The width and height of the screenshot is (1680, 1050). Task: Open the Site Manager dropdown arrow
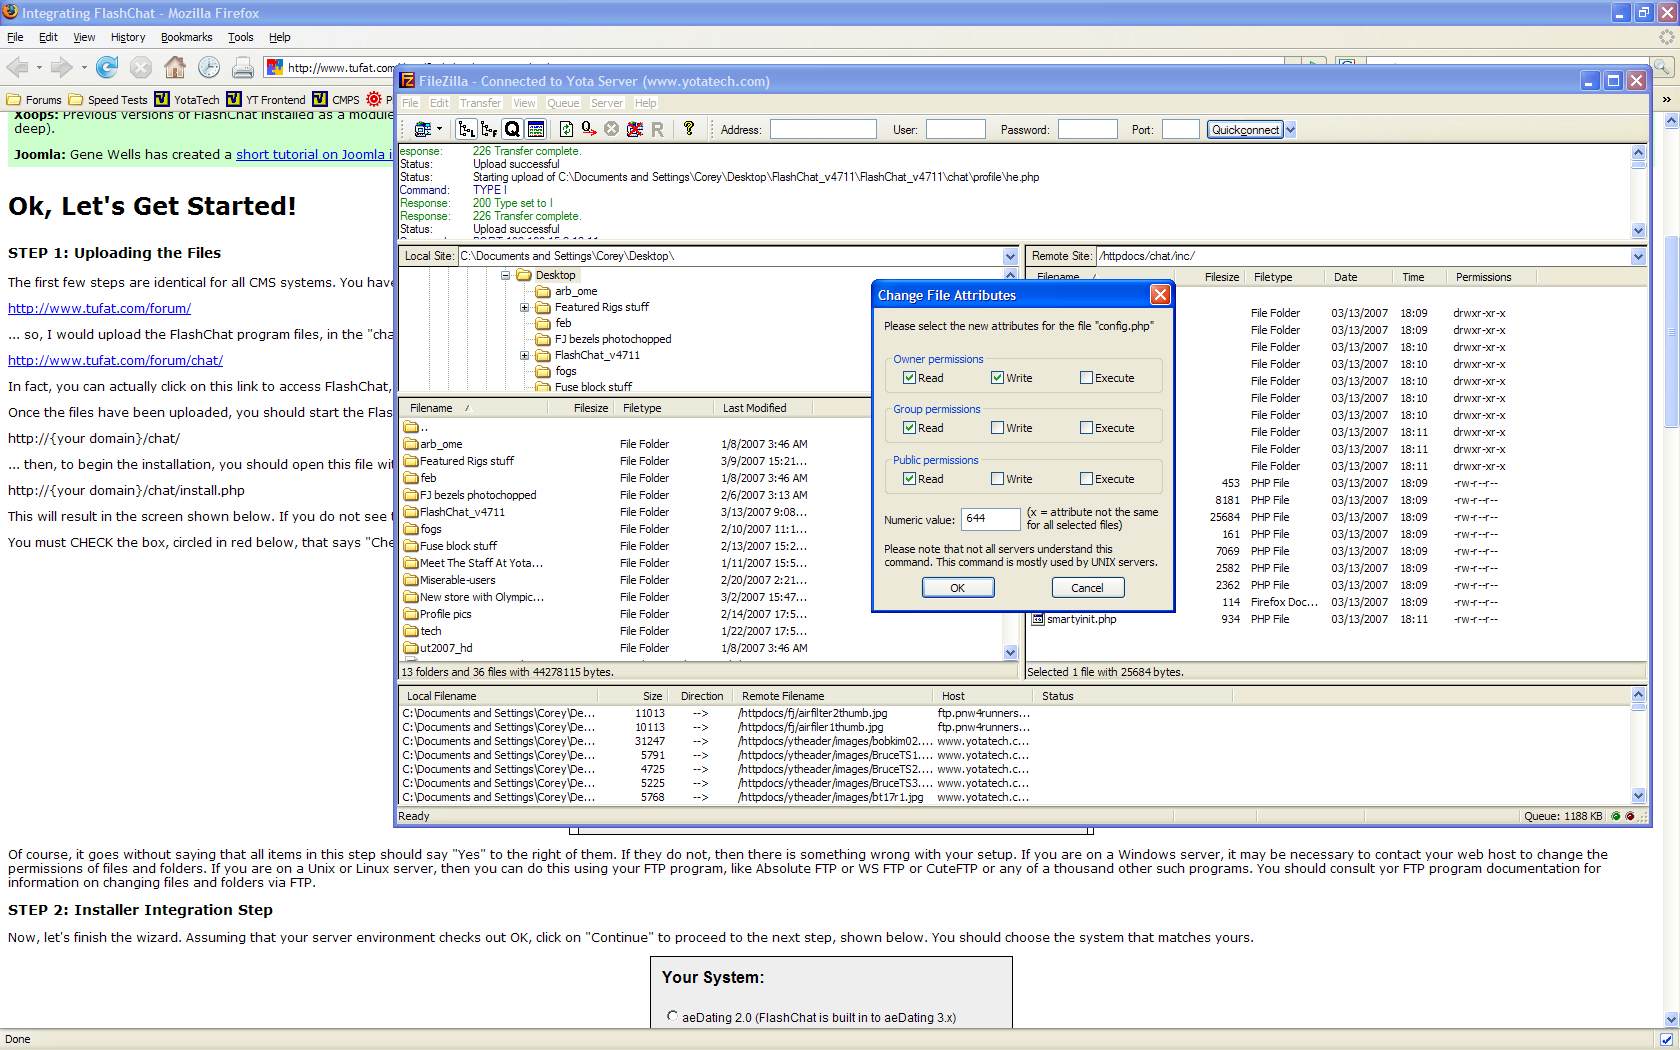[x=439, y=129]
